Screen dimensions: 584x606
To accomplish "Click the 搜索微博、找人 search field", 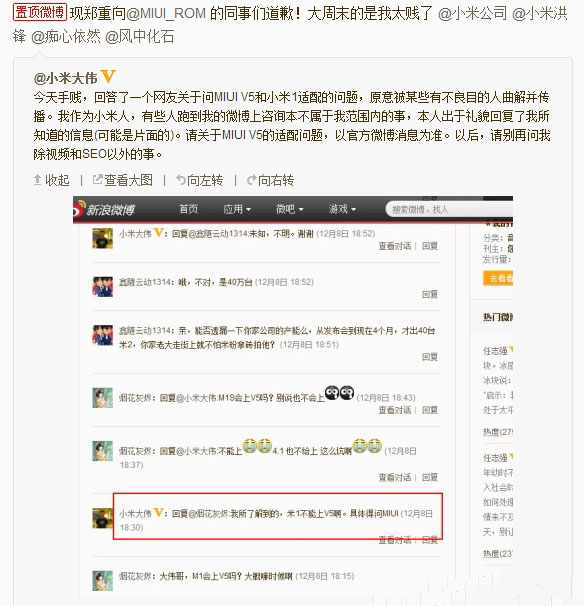I will 449,209.
